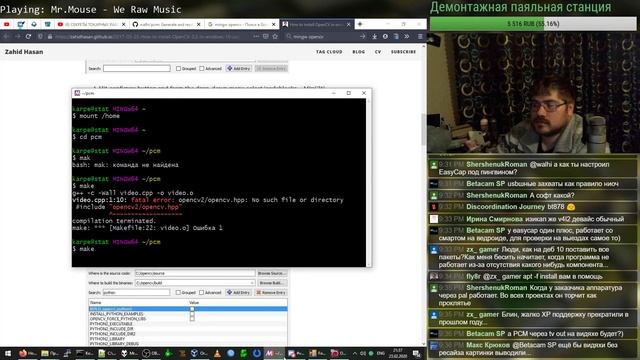Viewport: 640px width, 360px height.
Task: Open the CV navigation link
Action: pos(378,52)
